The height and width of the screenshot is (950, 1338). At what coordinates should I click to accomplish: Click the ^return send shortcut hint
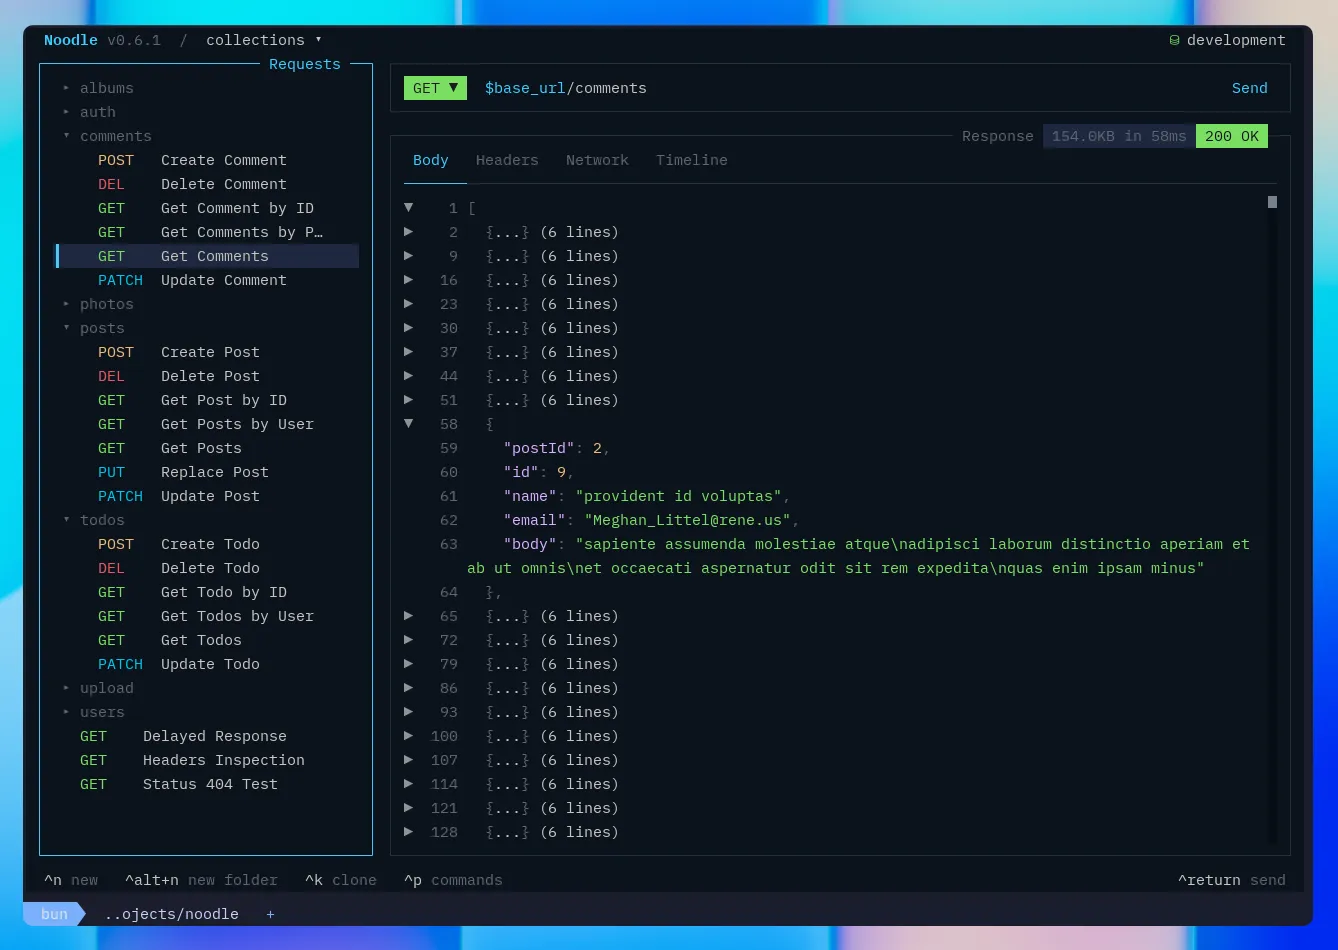[1232, 880]
